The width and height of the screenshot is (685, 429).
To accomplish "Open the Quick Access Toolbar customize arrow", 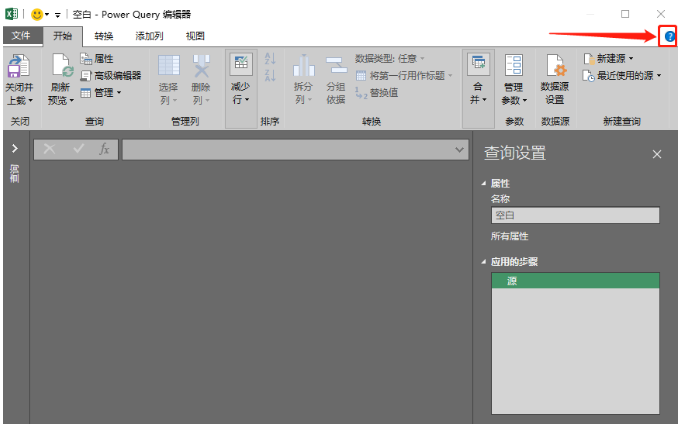I will click(x=58, y=15).
